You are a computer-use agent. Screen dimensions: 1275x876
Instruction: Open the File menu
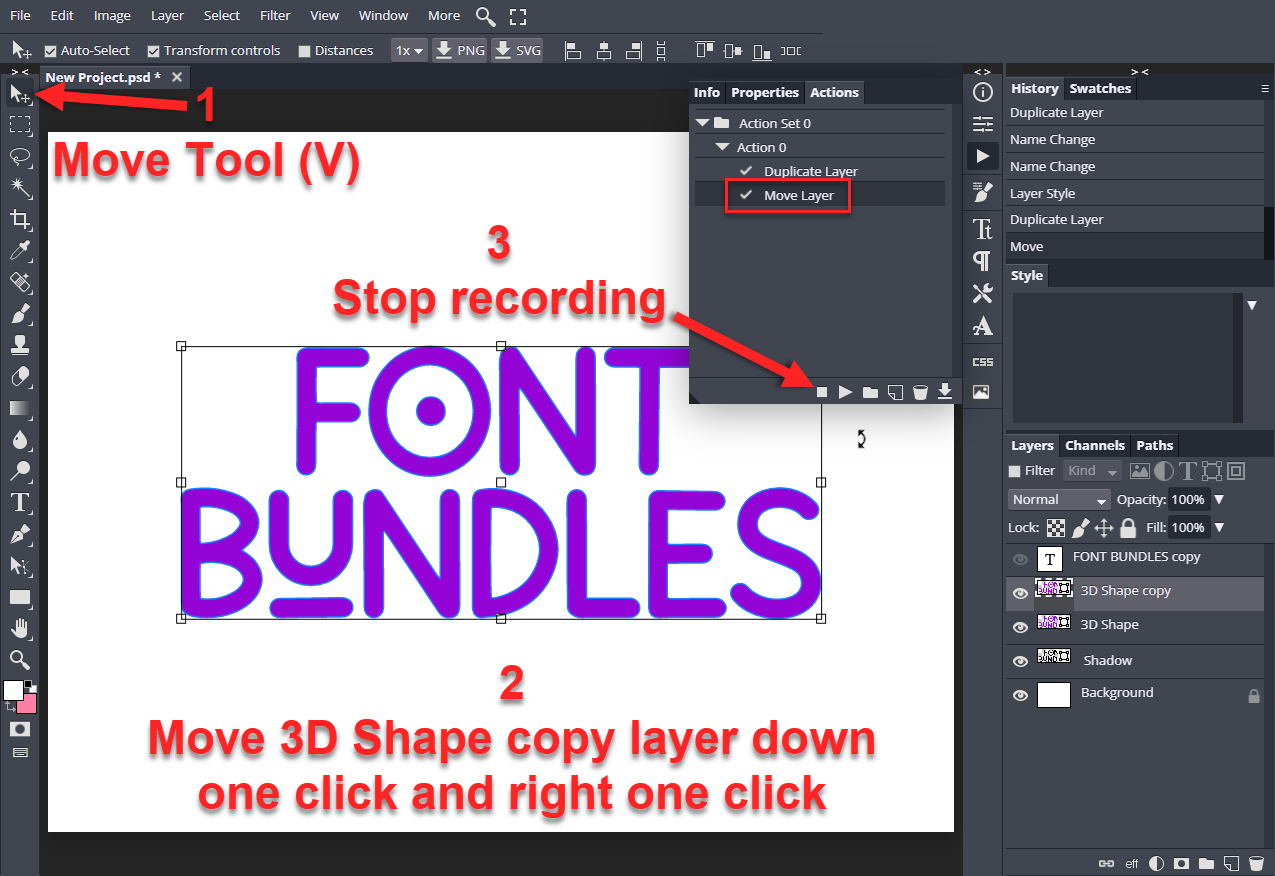pyautogui.click(x=20, y=15)
